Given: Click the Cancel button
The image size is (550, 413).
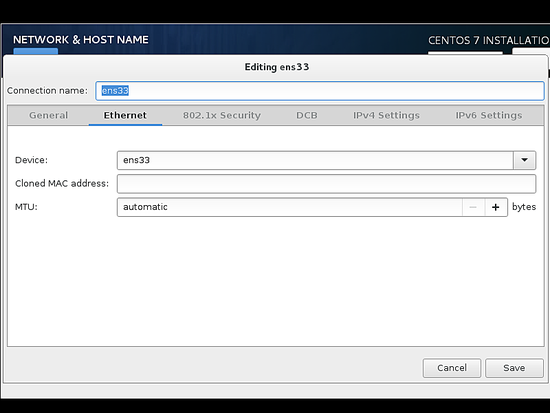Looking at the screenshot, I should point(452,368).
